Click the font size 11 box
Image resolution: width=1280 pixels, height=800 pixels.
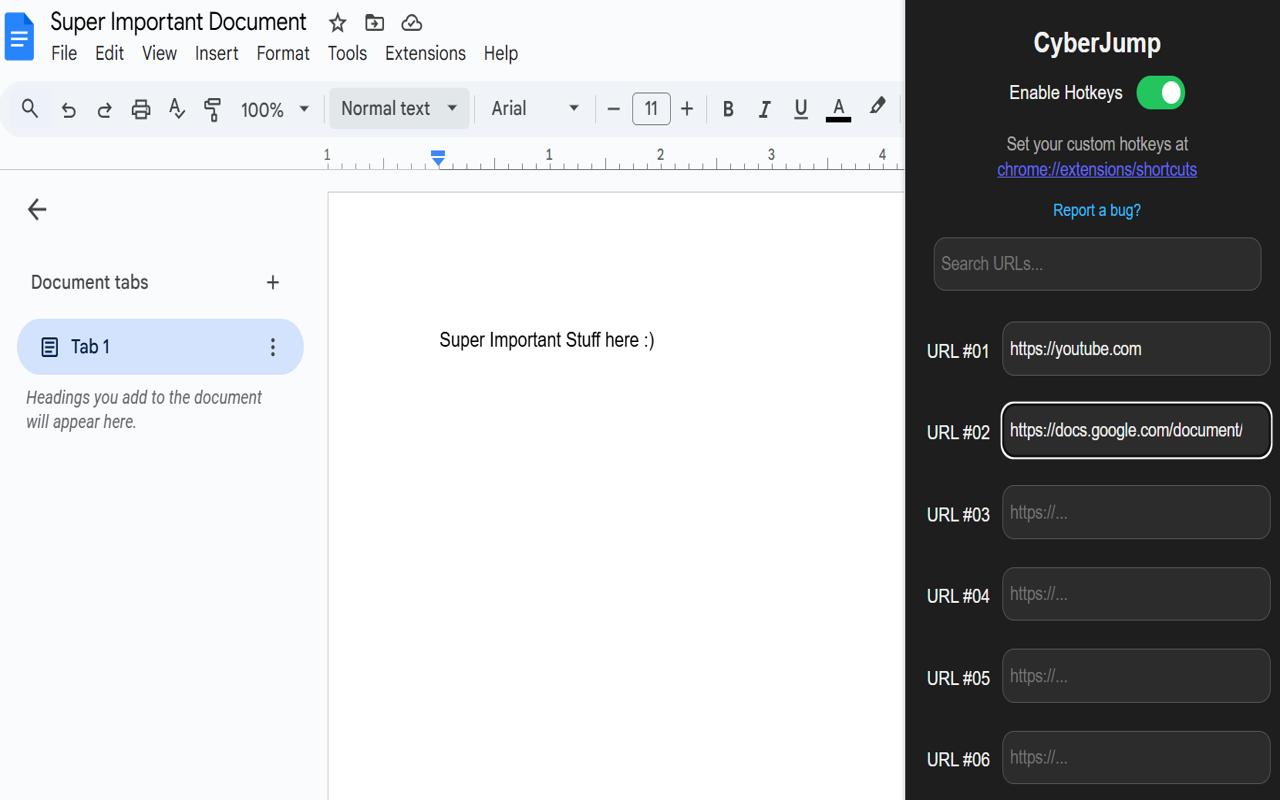(651, 109)
